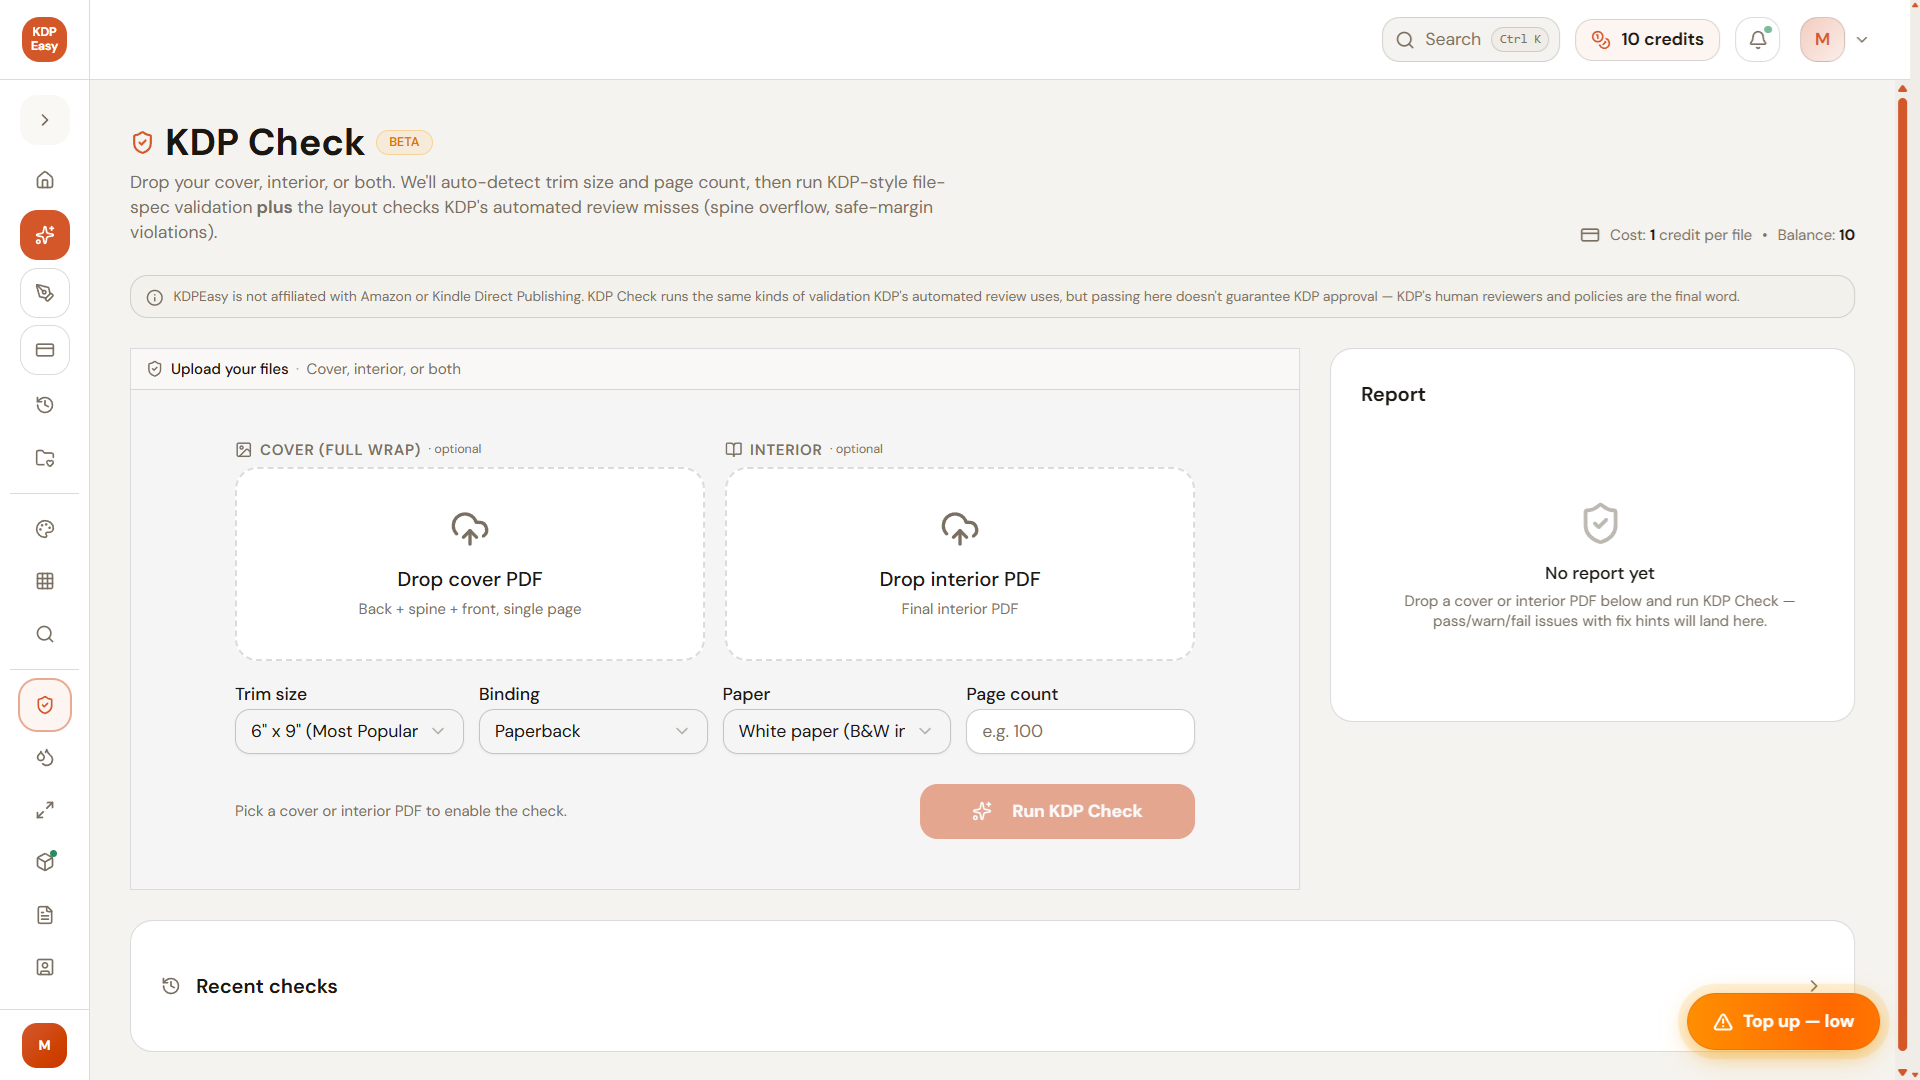Click the M account avatar in header
Screen dimensions: 1920x1080
click(x=1822, y=40)
